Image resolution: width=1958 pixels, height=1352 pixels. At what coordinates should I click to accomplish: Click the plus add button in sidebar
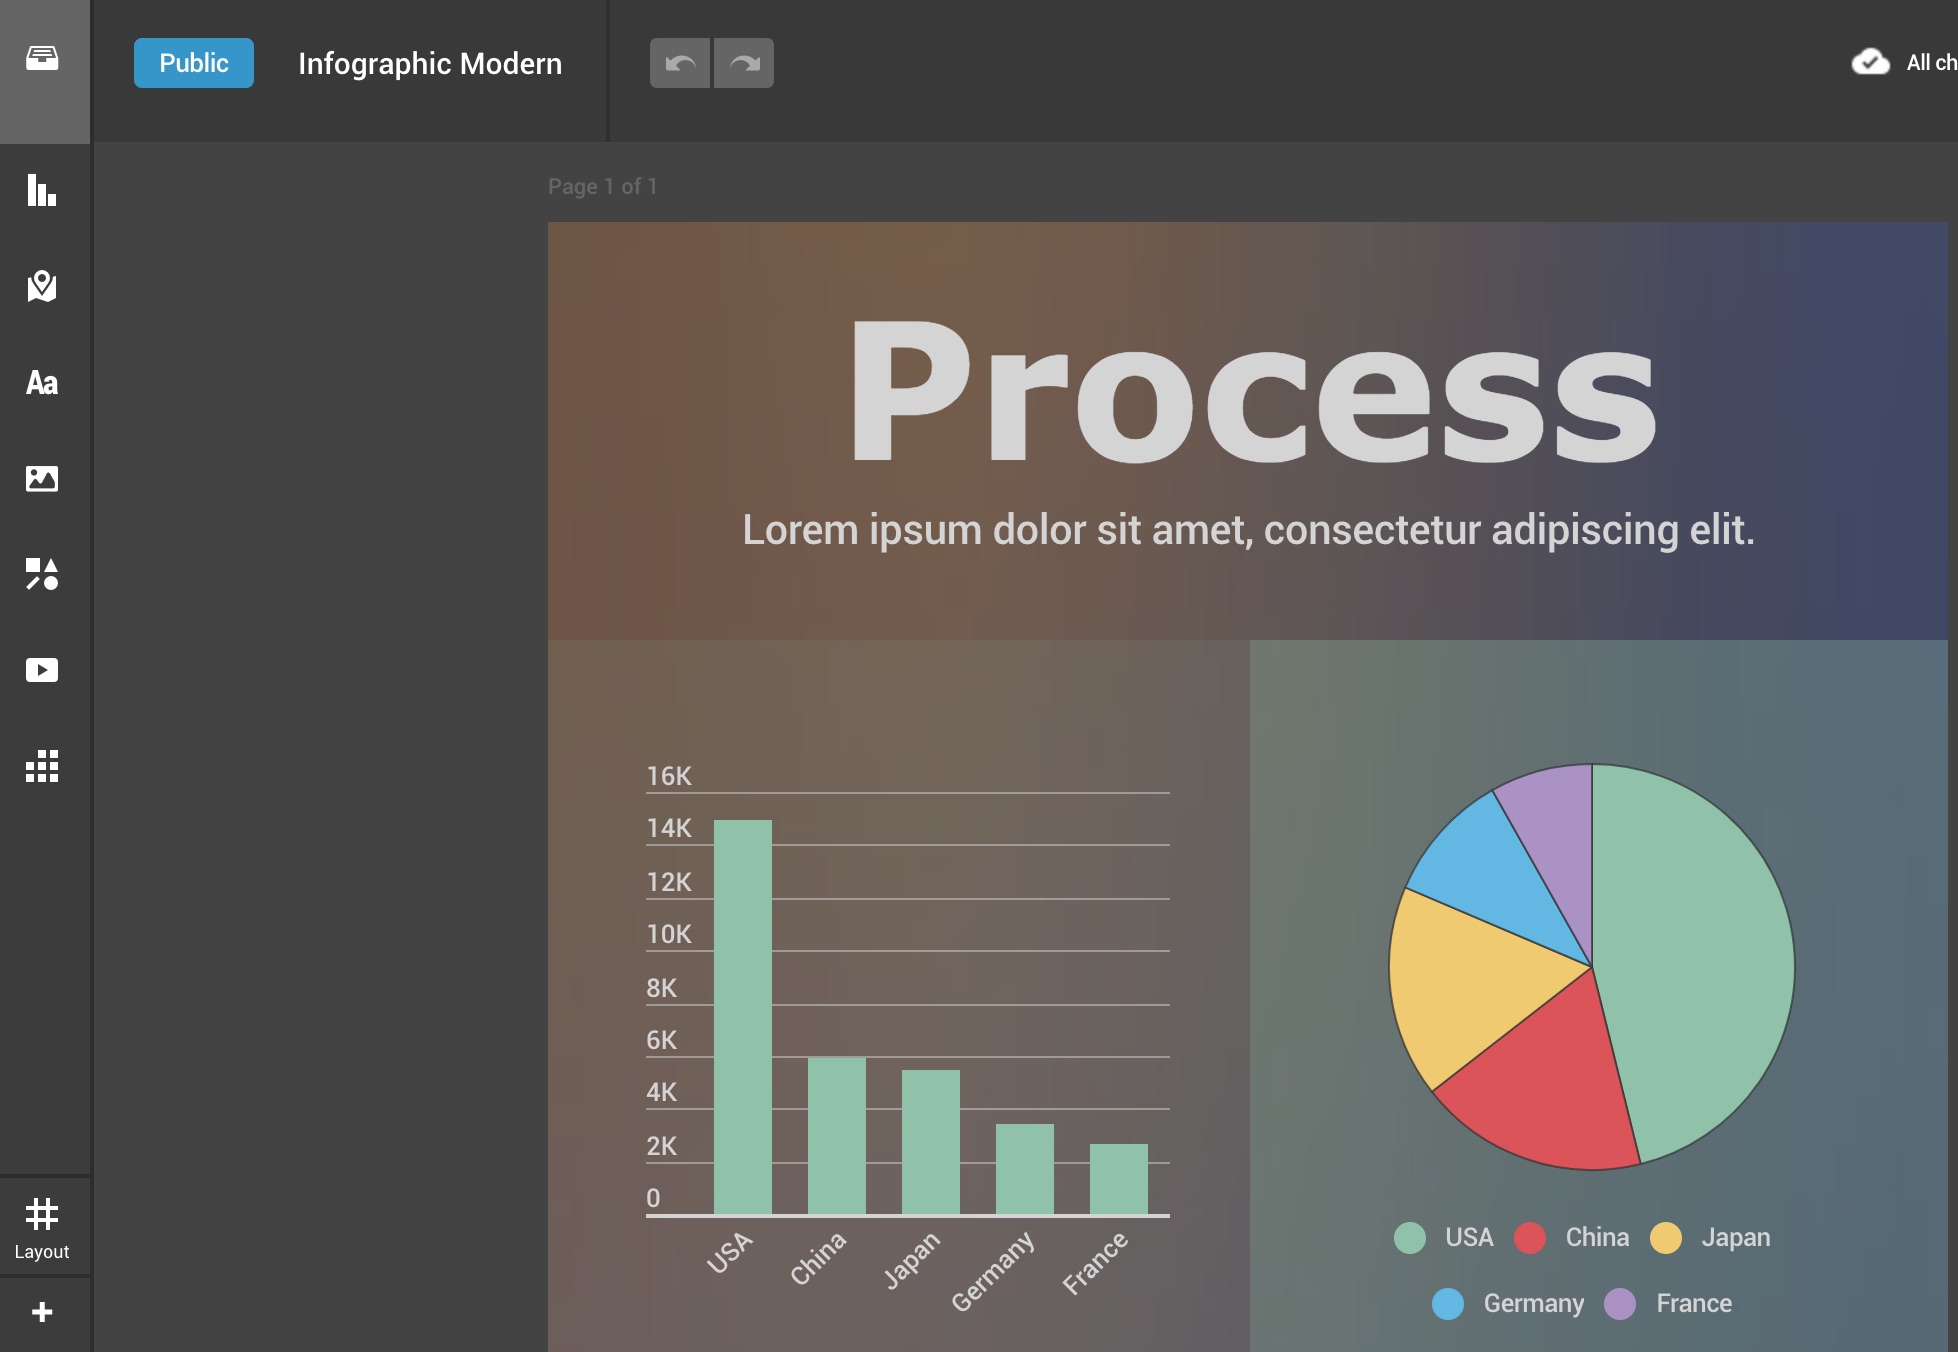42,1312
